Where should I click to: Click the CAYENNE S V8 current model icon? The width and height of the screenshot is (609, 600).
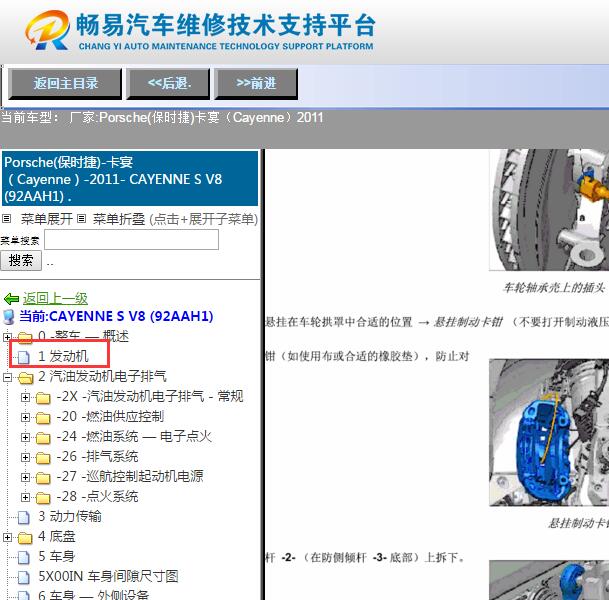[x=9, y=317]
